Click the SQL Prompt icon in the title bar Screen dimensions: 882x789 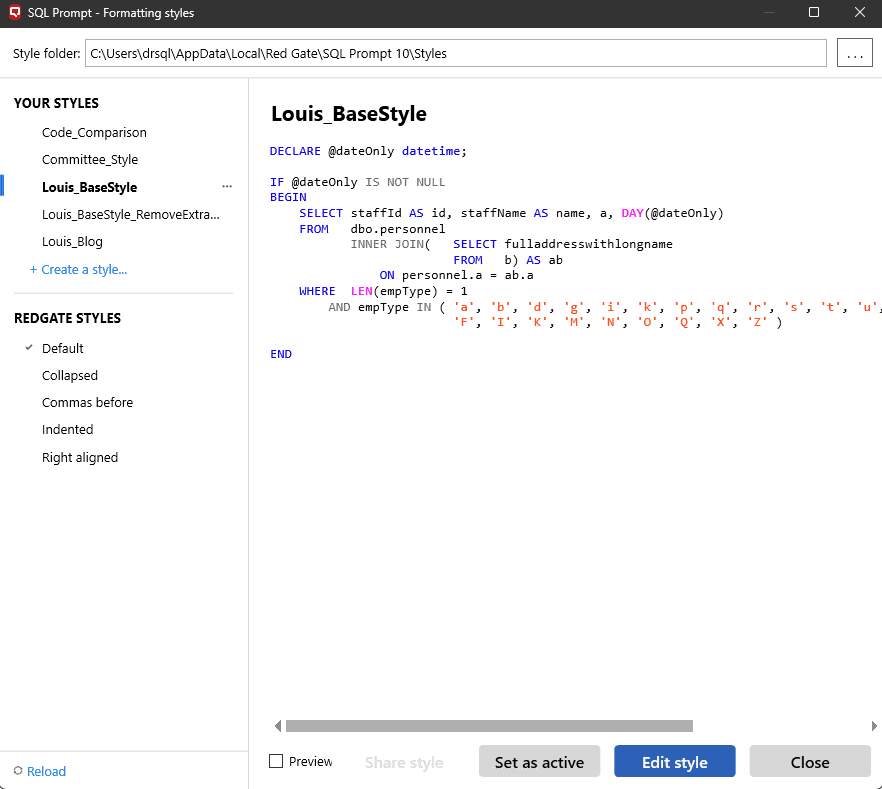pos(13,13)
